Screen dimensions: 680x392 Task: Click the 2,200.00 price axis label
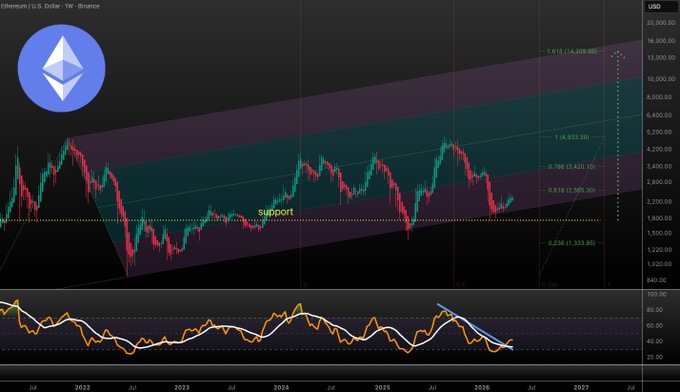tap(660, 202)
